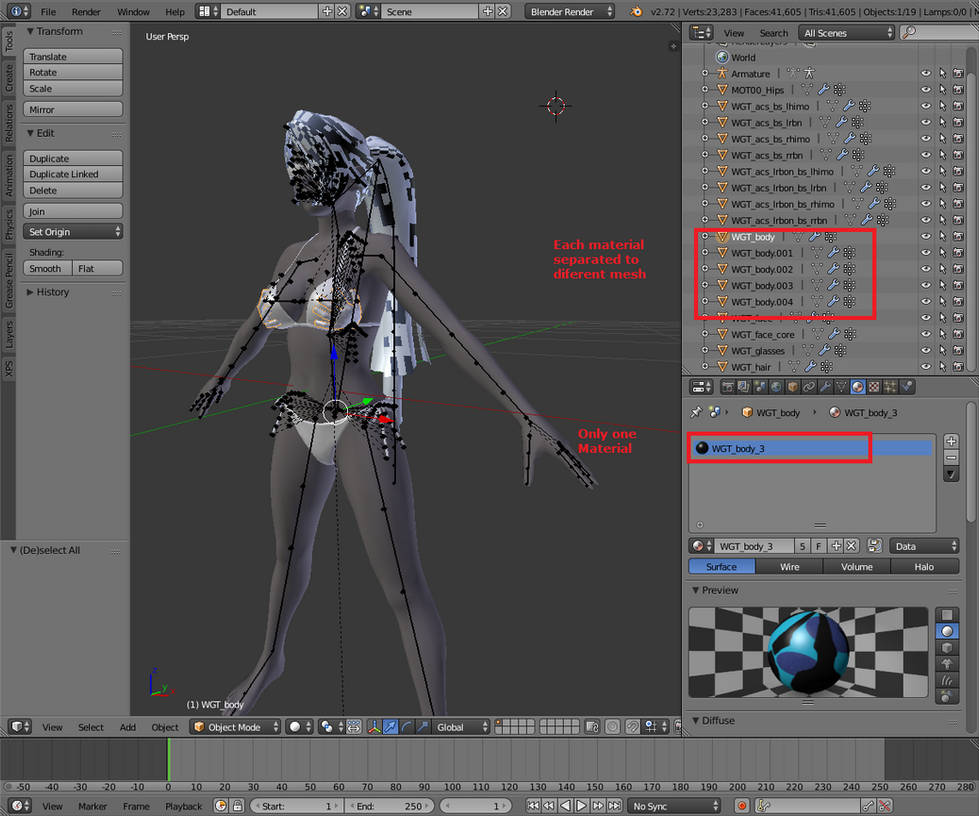The width and height of the screenshot is (979, 816).
Task: Open the Constraints properties chain icon
Action: point(809,387)
